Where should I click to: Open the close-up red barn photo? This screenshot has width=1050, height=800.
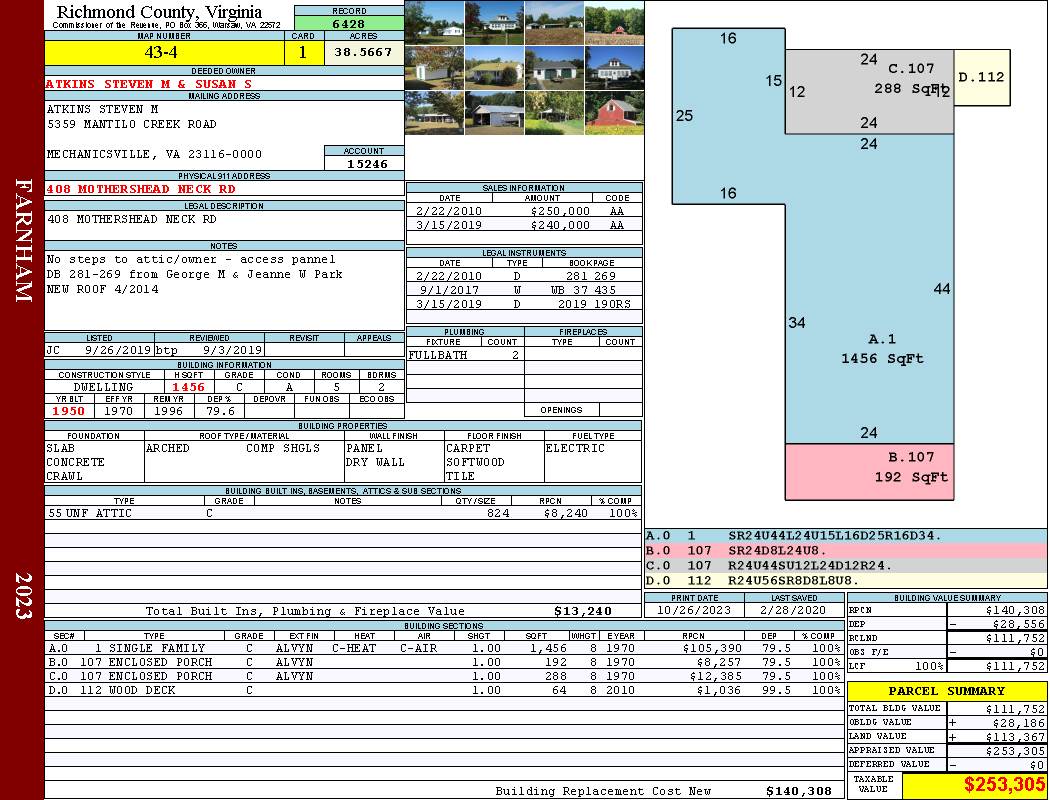(x=614, y=112)
